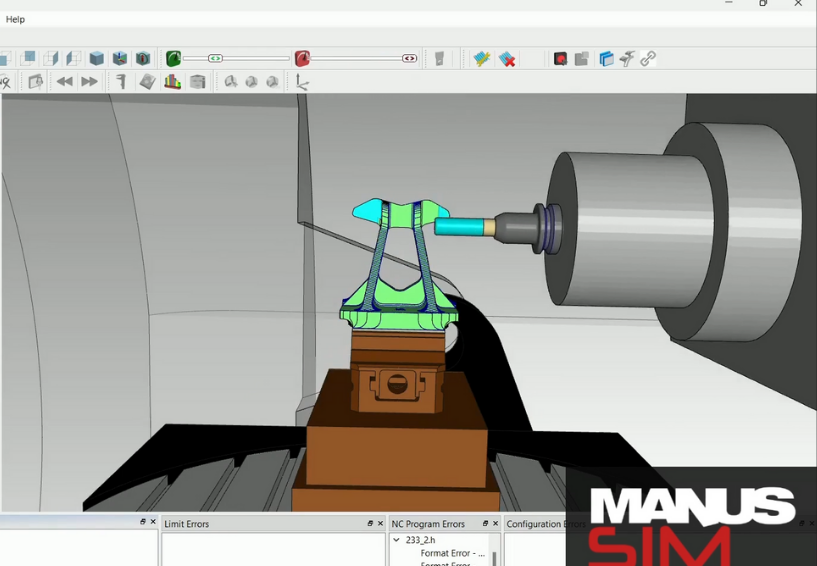Screen dimensions: 817x566
Task: Collapse the 233_2.h tree node
Action: coord(396,540)
